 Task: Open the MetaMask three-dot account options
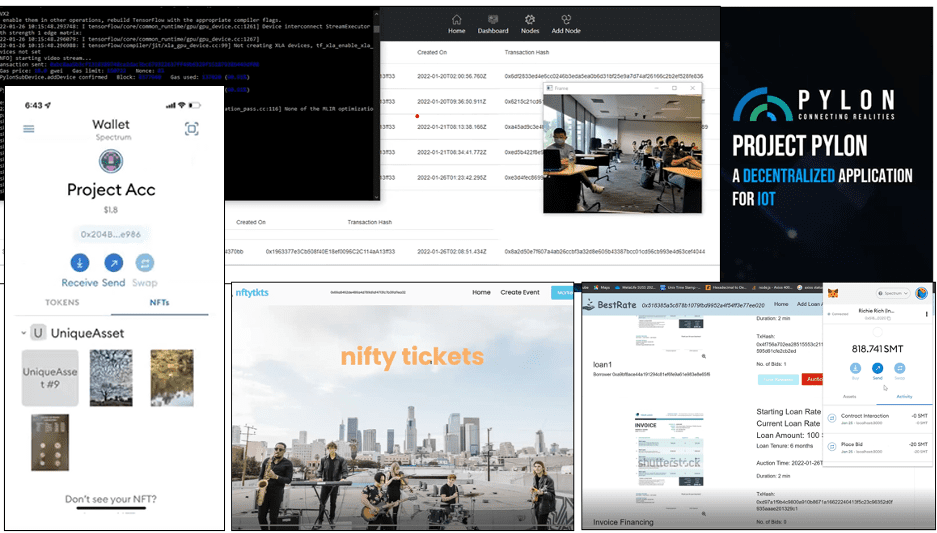[x=926, y=314]
